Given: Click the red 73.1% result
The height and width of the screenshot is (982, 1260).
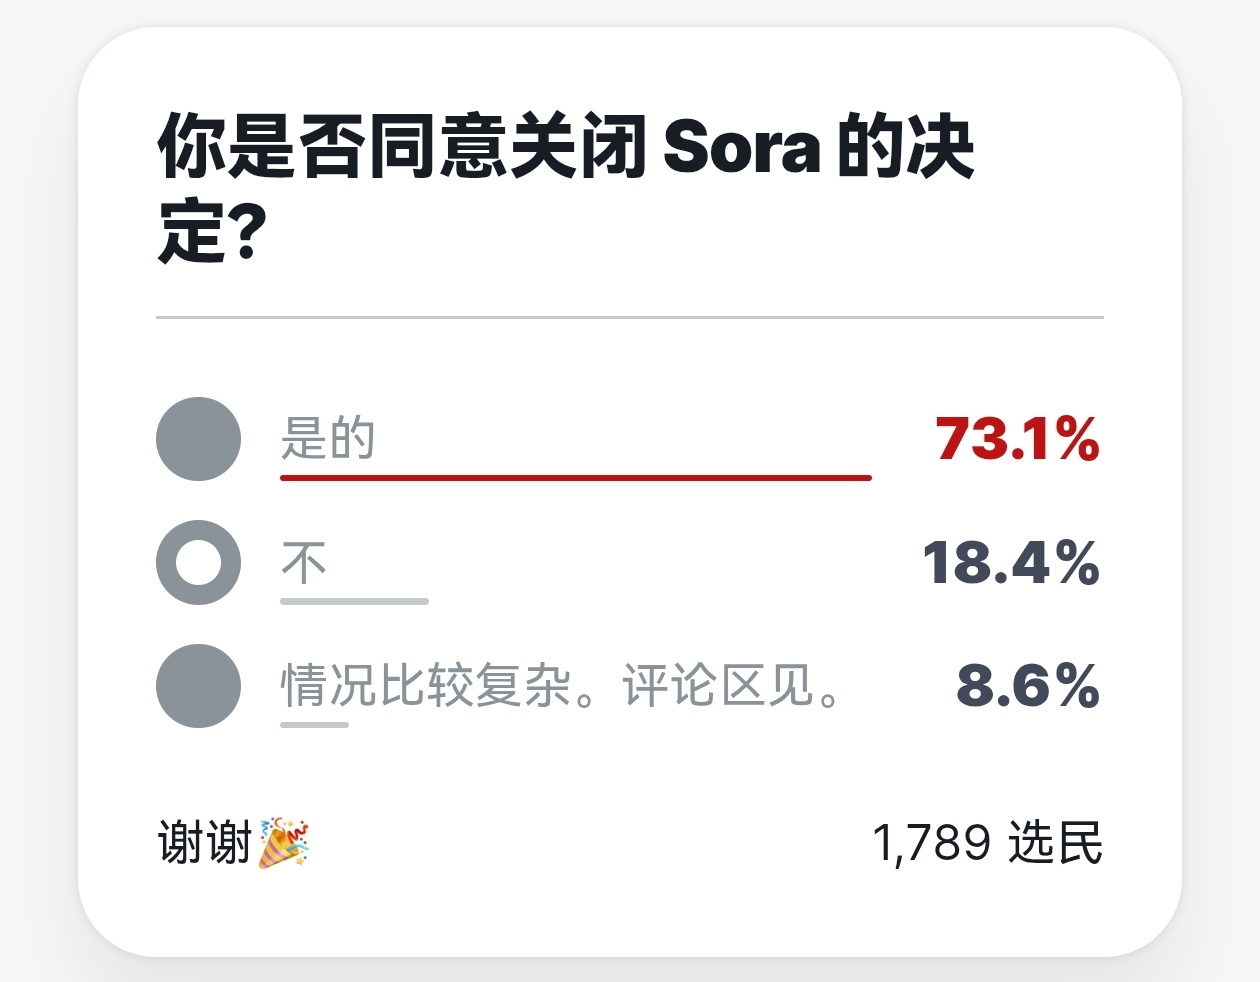Looking at the screenshot, I should (x=1017, y=439).
